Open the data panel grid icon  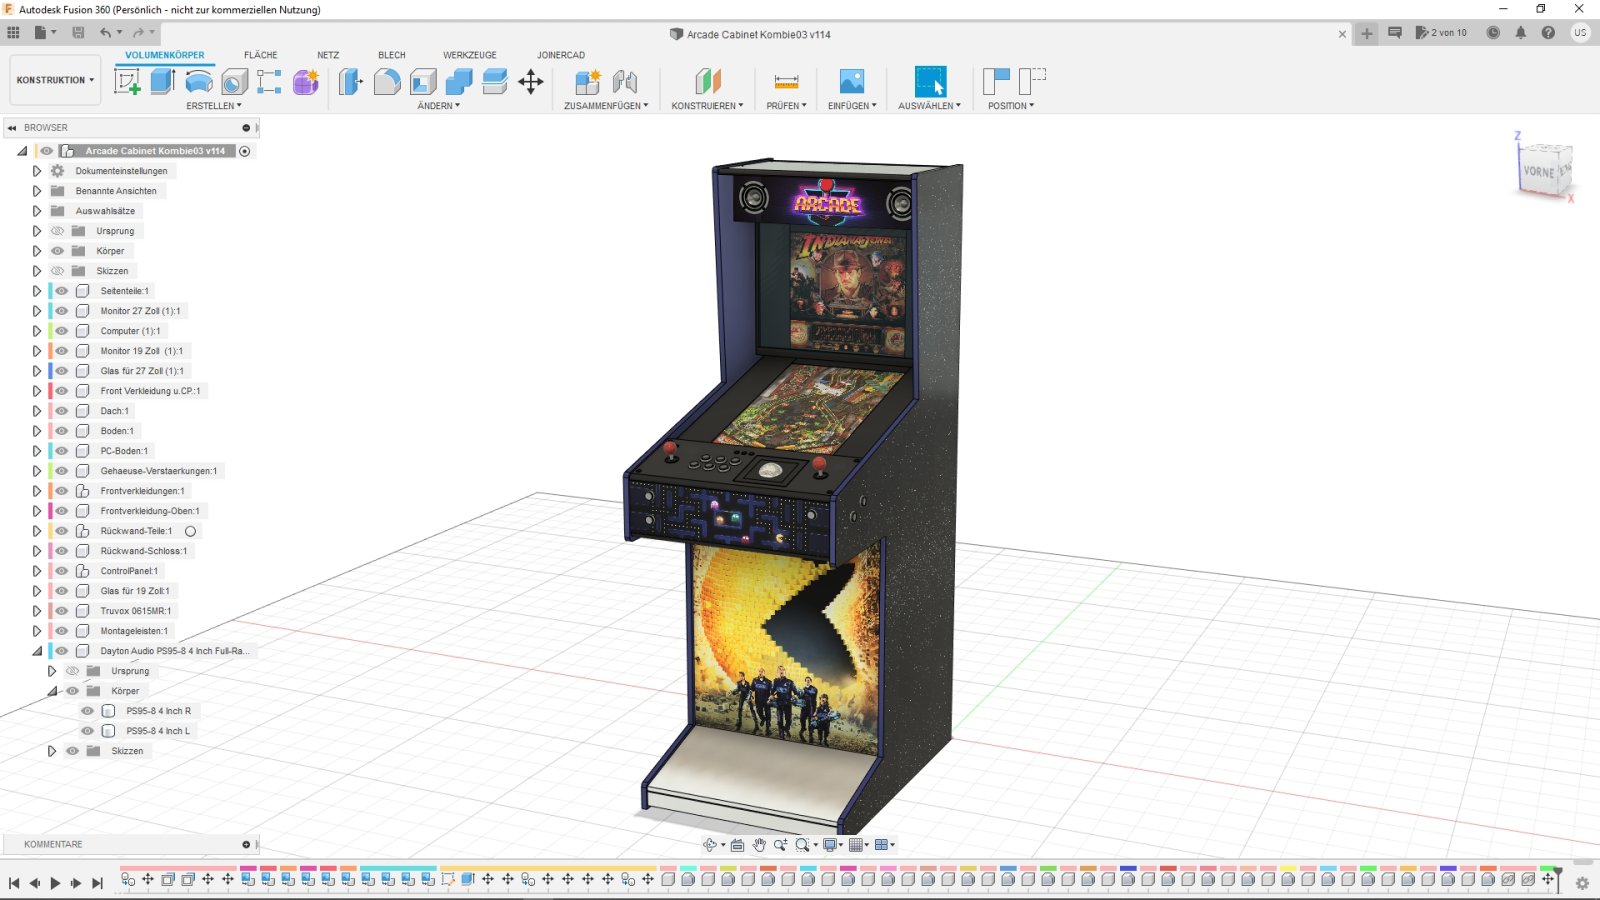(x=13, y=33)
